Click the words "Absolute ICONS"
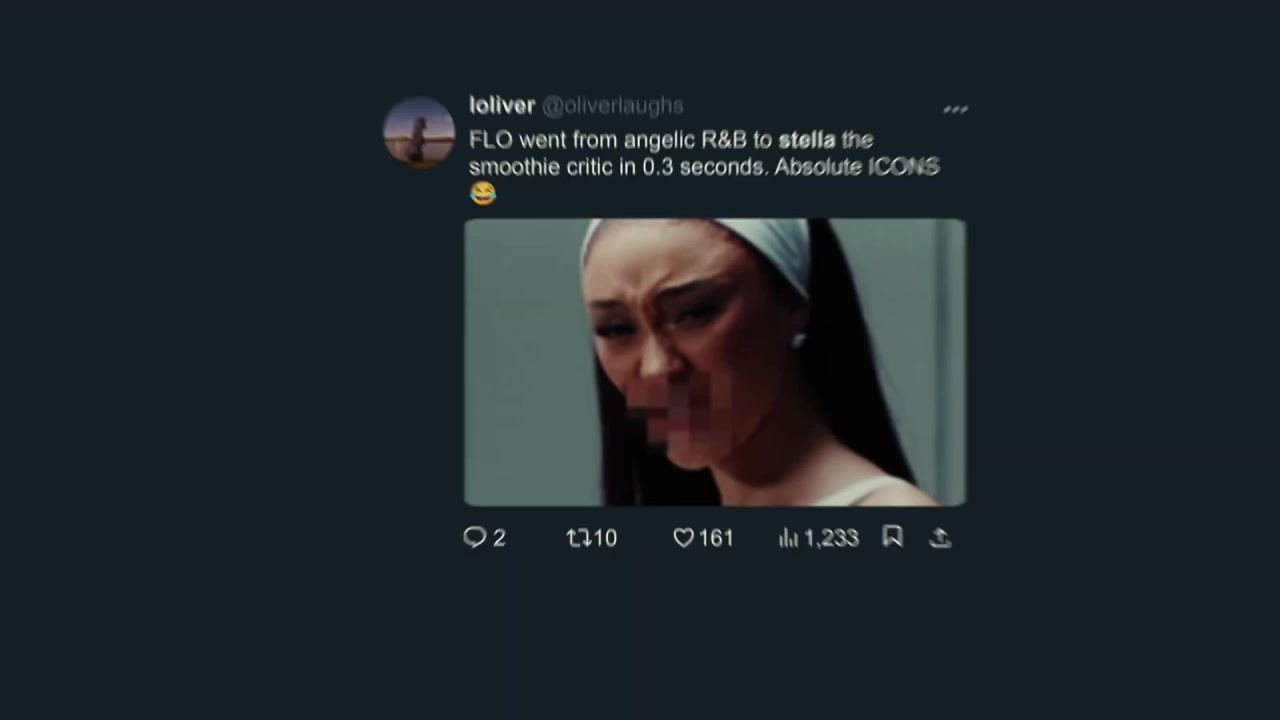The height and width of the screenshot is (720, 1280). [x=856, y=167]
